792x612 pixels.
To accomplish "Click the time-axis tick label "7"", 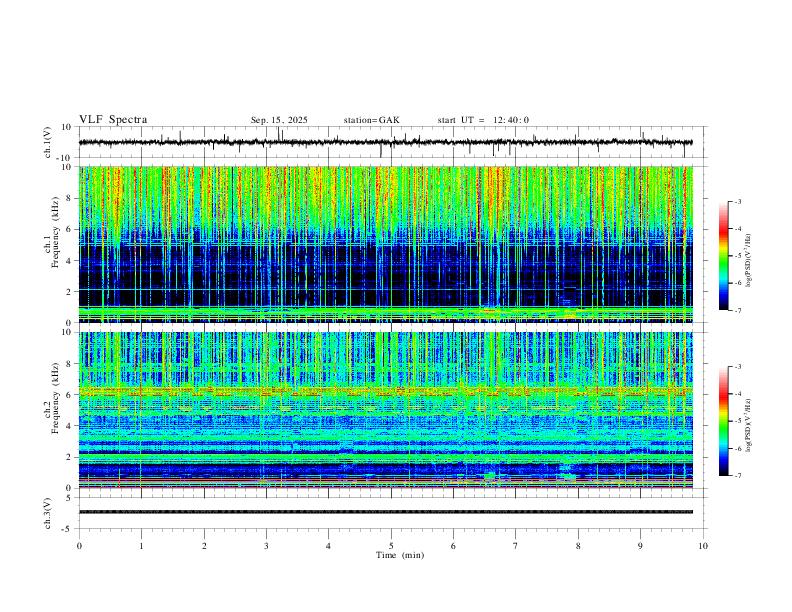I will (x=516, y=546).
